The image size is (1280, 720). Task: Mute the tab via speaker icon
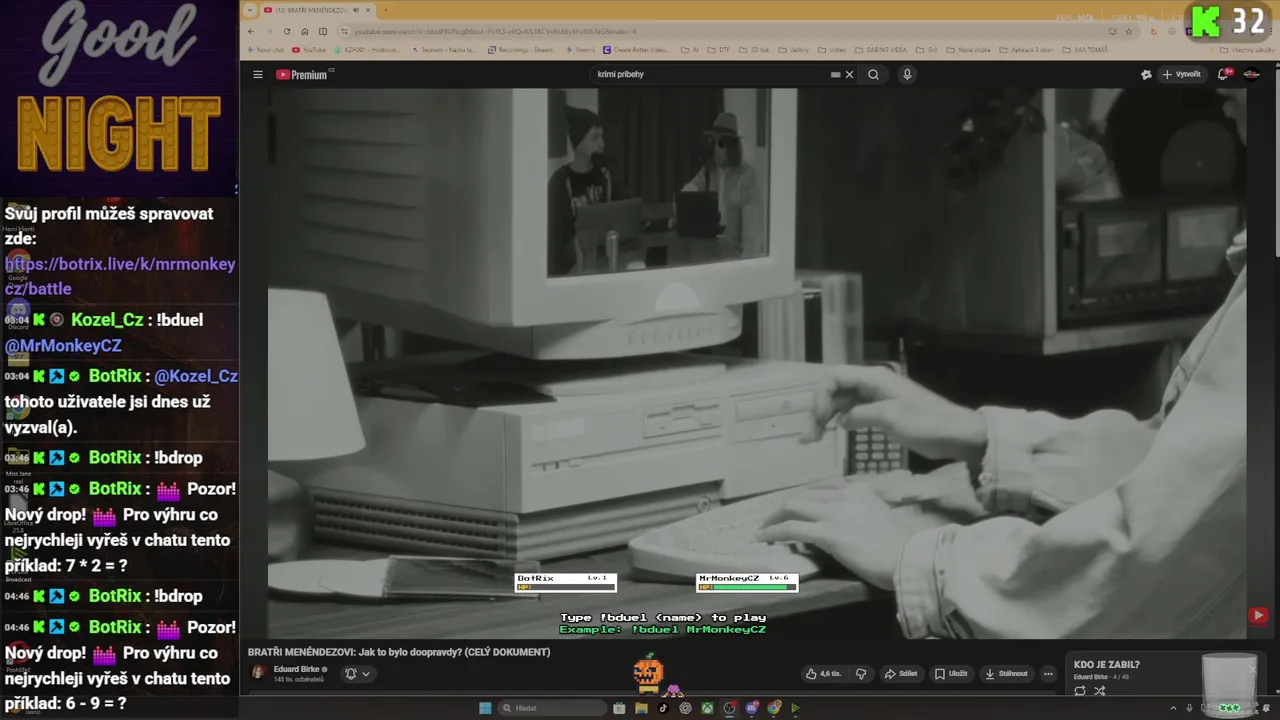point(356,10)
